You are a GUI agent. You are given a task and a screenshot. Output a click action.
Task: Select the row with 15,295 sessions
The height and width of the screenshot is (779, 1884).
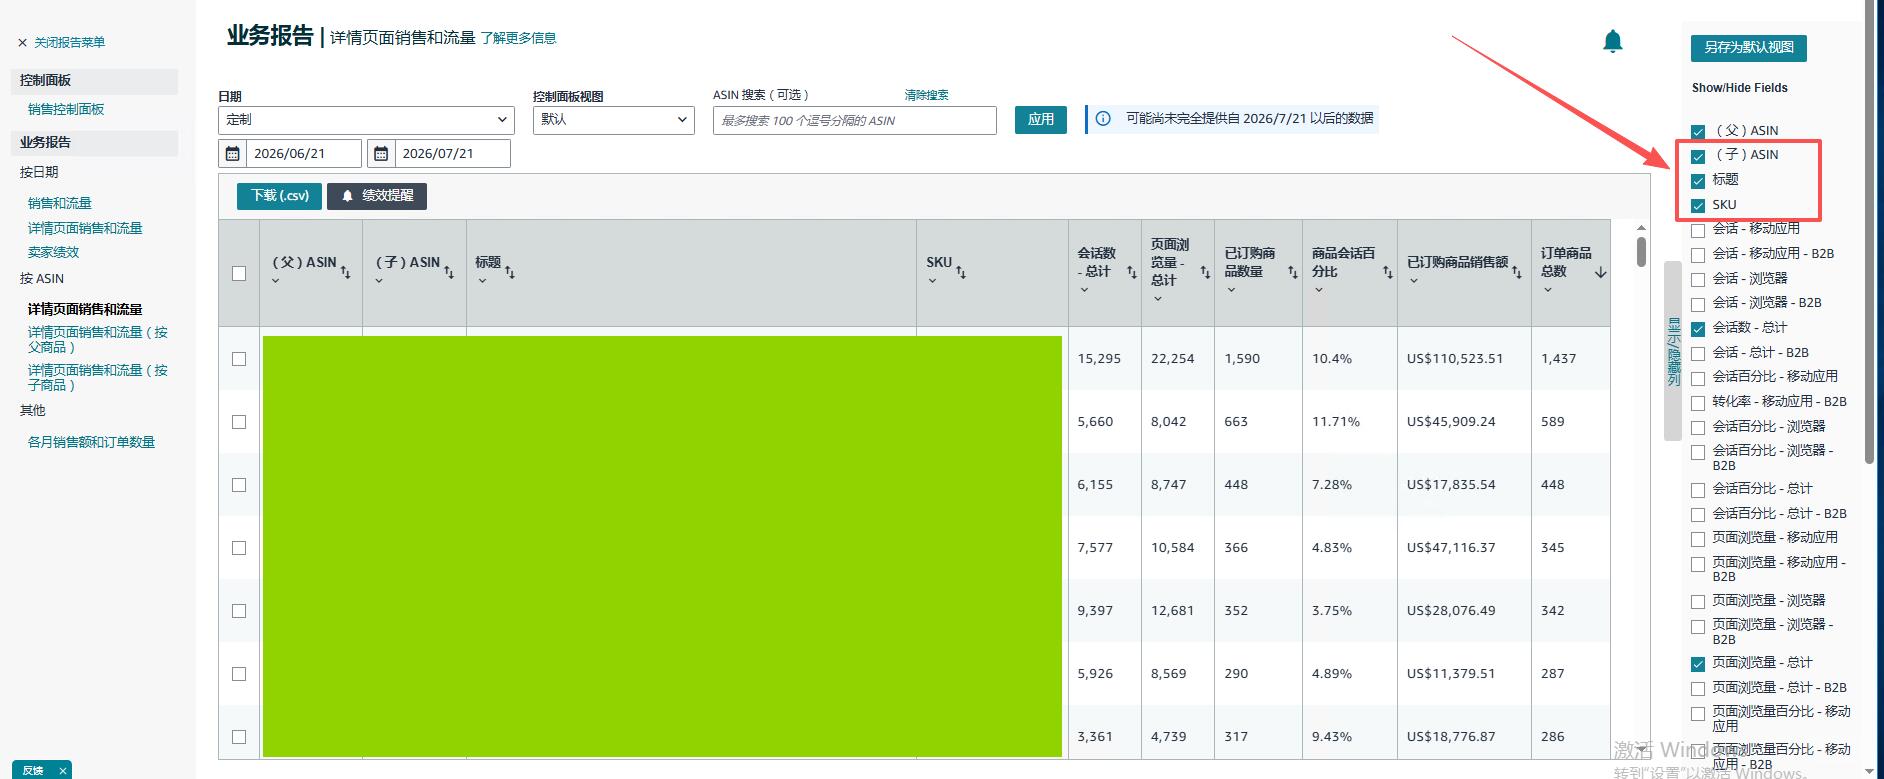pyautogui.click(x=239, y=358)
